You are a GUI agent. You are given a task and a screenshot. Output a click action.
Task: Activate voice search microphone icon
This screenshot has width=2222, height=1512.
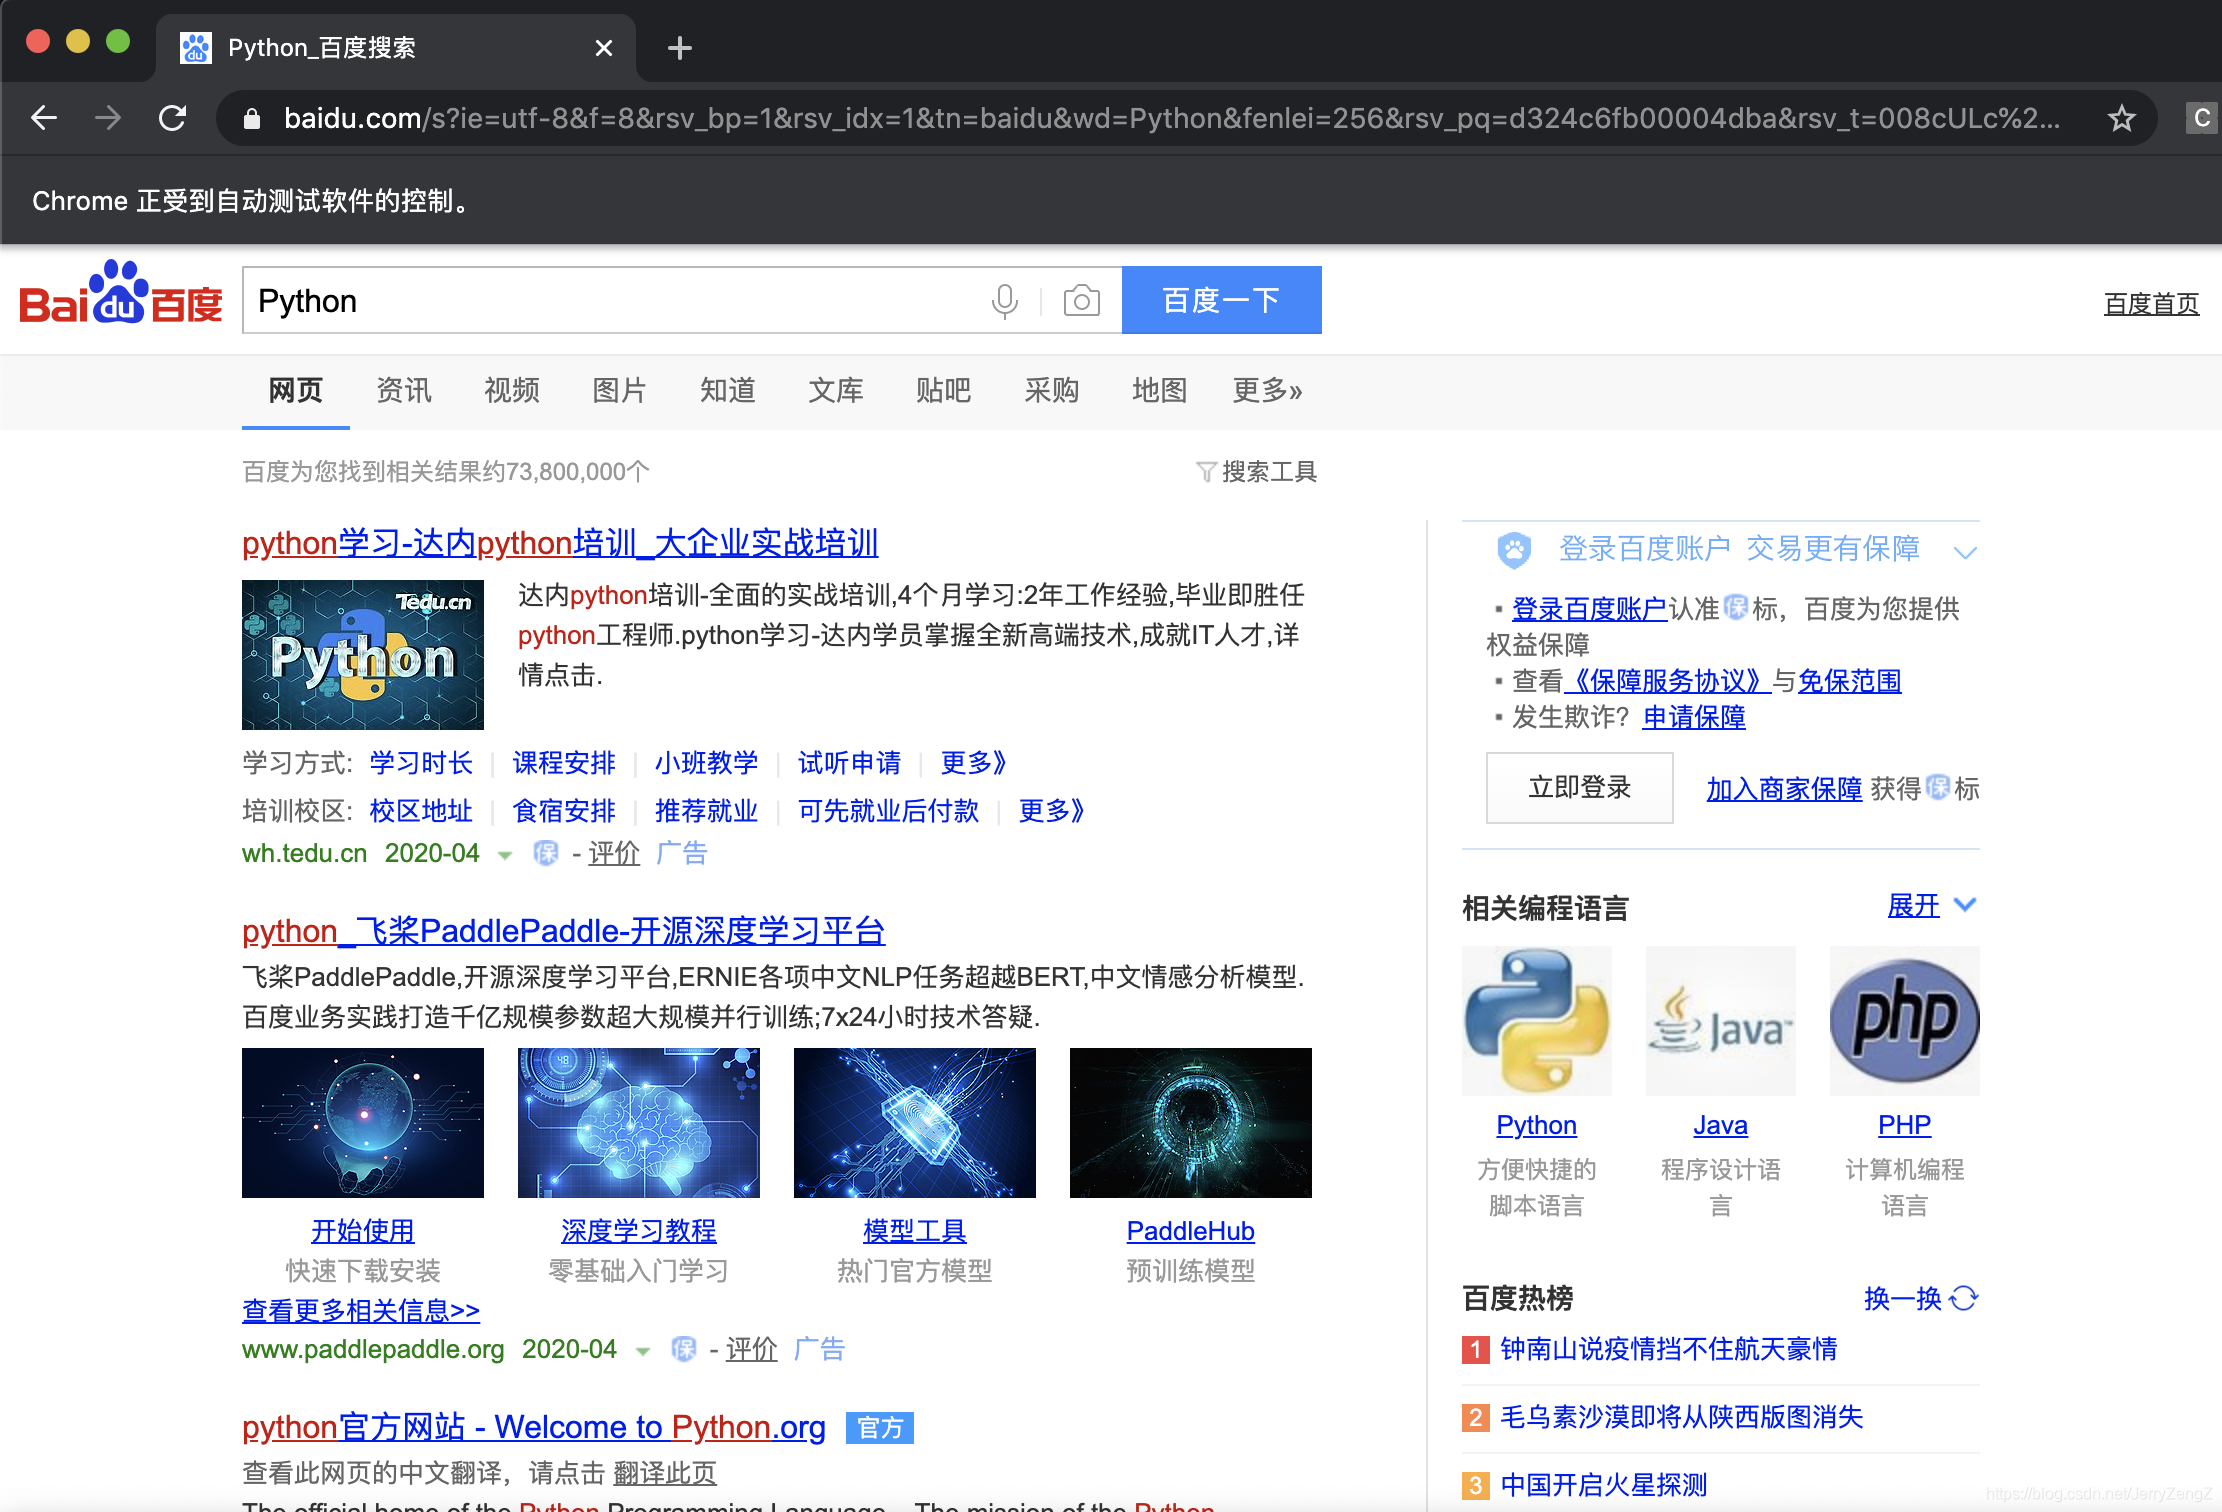1004,300
